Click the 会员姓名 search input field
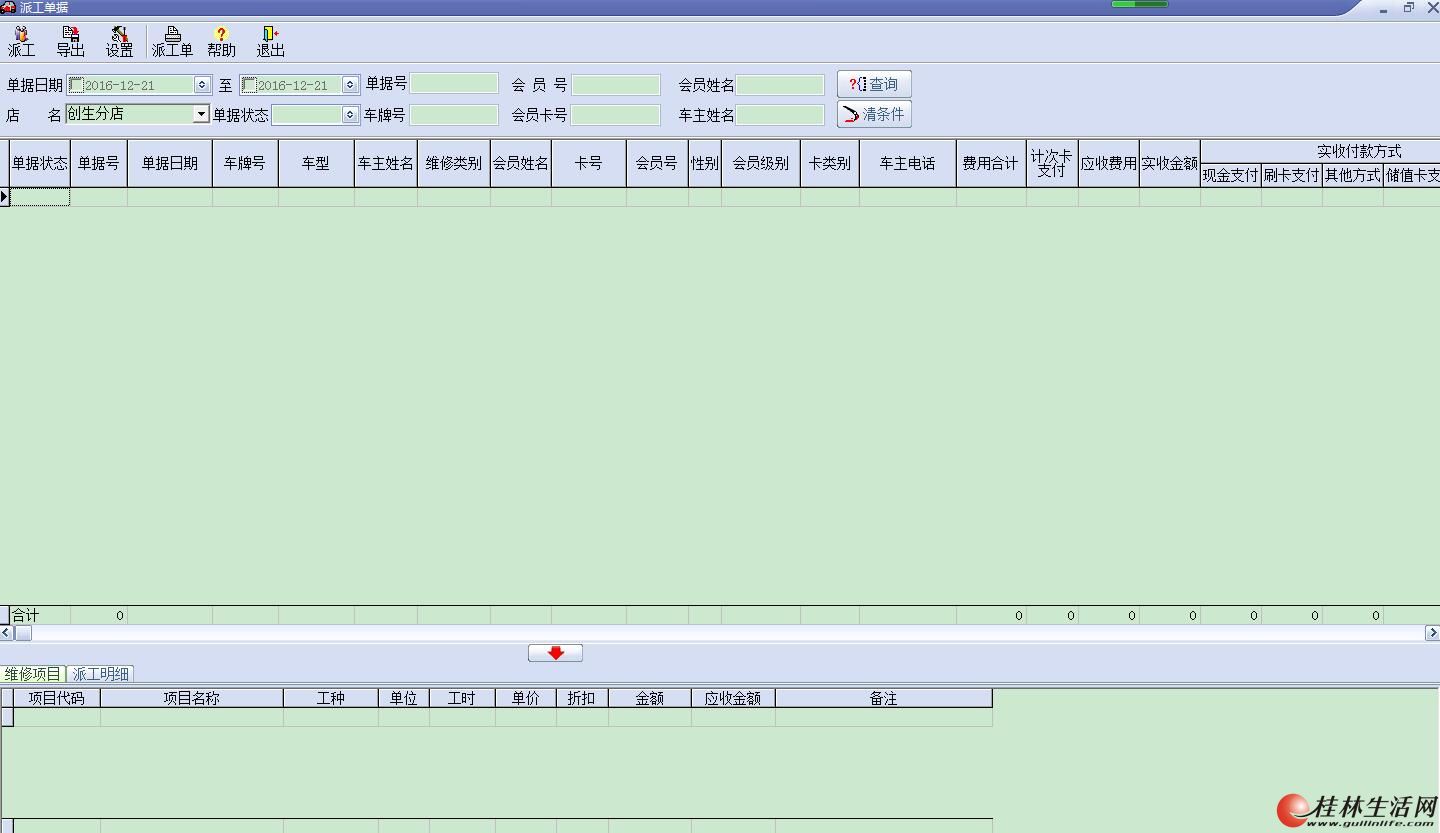This screenshot has height=833, width=1440. point(780,85)
